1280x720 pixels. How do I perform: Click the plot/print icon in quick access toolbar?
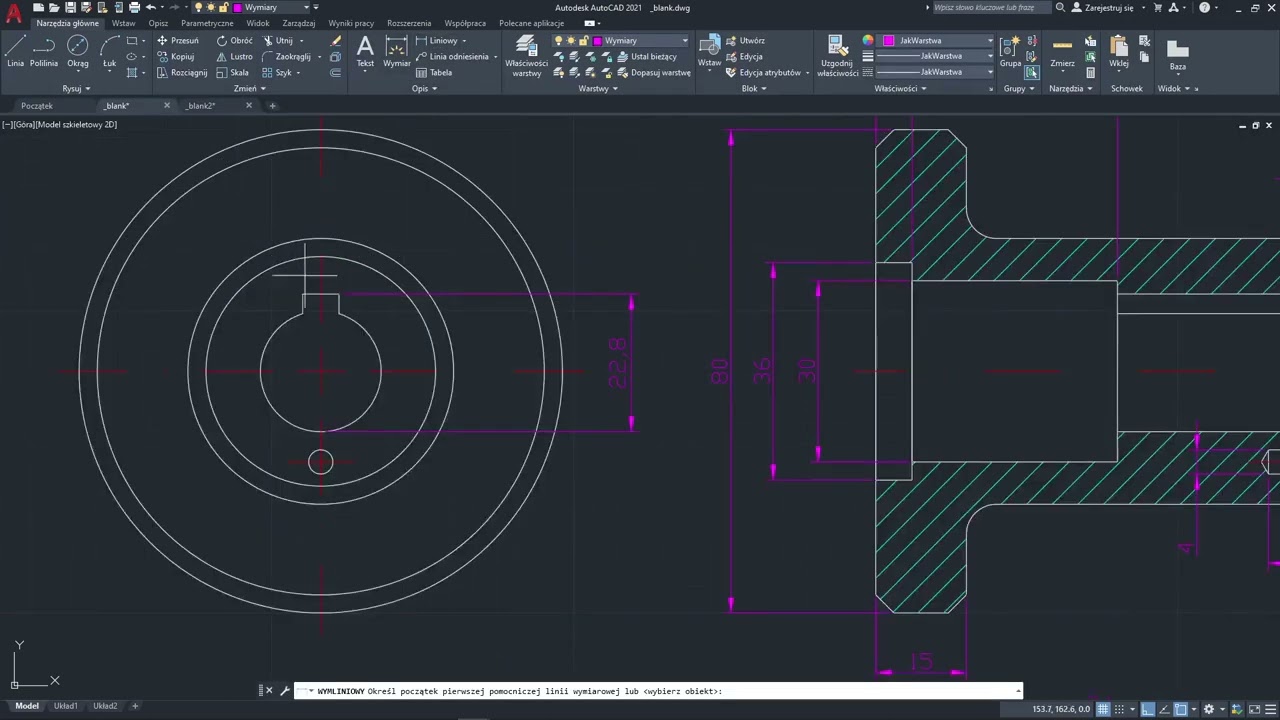pyautogui.click(x=134, y=7)
